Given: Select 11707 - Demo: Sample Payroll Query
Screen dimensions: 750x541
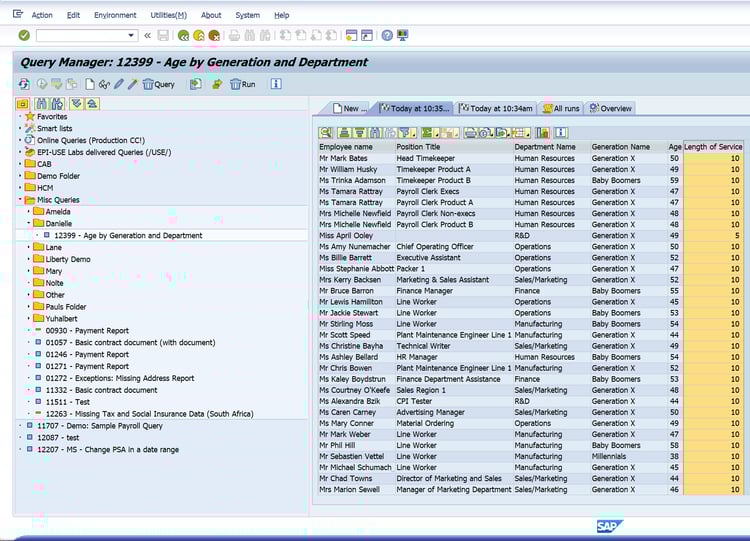Looking at the screenshot, I should click(100, 426).
